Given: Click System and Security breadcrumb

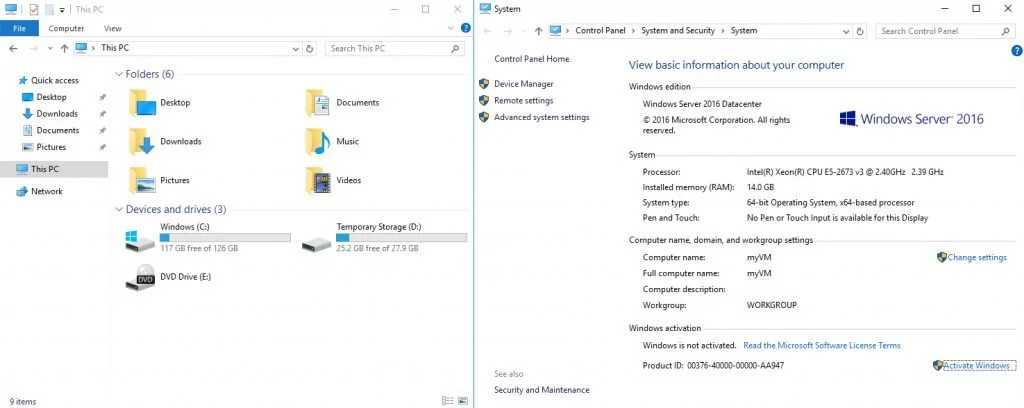Looking at the screenshot, I should (678, 31).
